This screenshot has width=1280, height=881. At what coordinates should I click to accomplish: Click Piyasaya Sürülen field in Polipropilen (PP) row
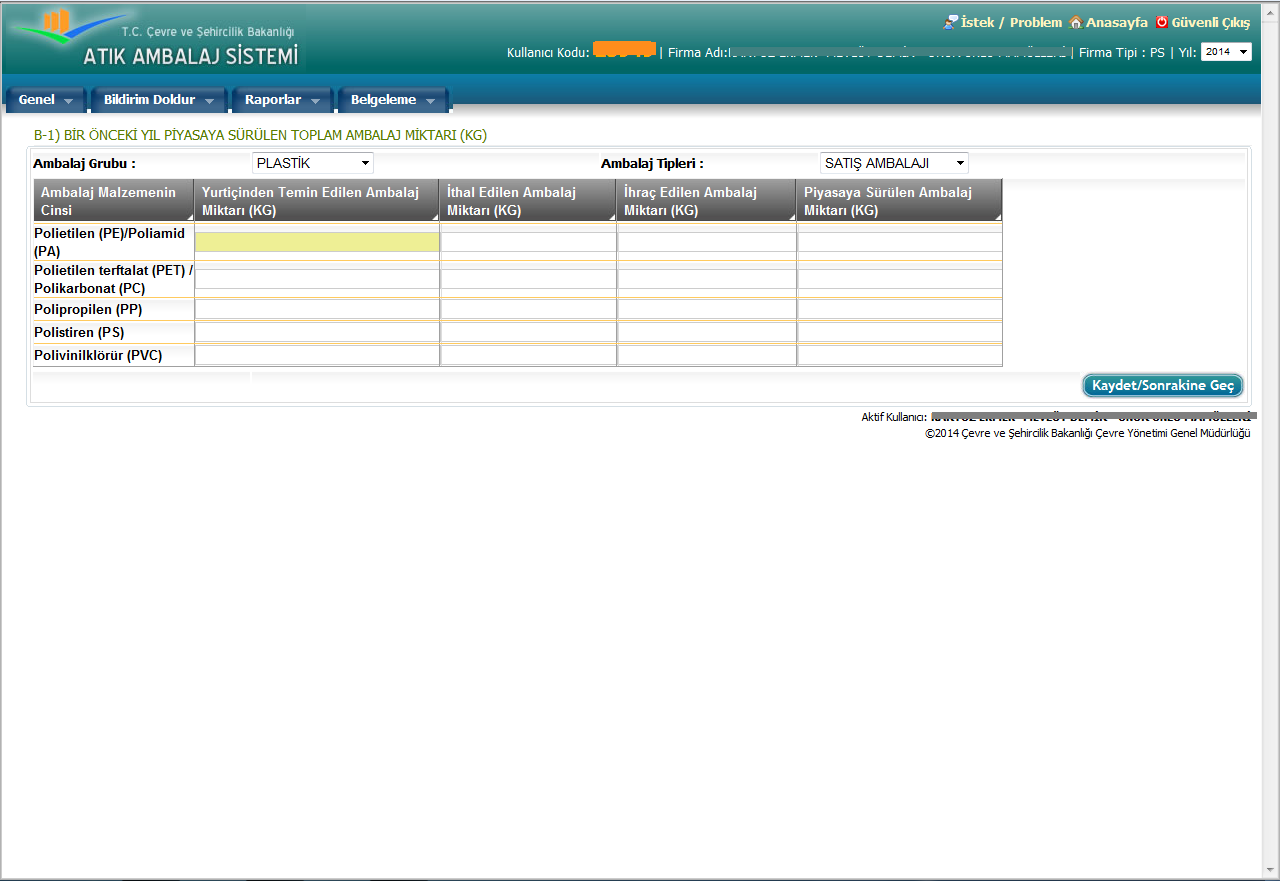click(x=900, y=309)
